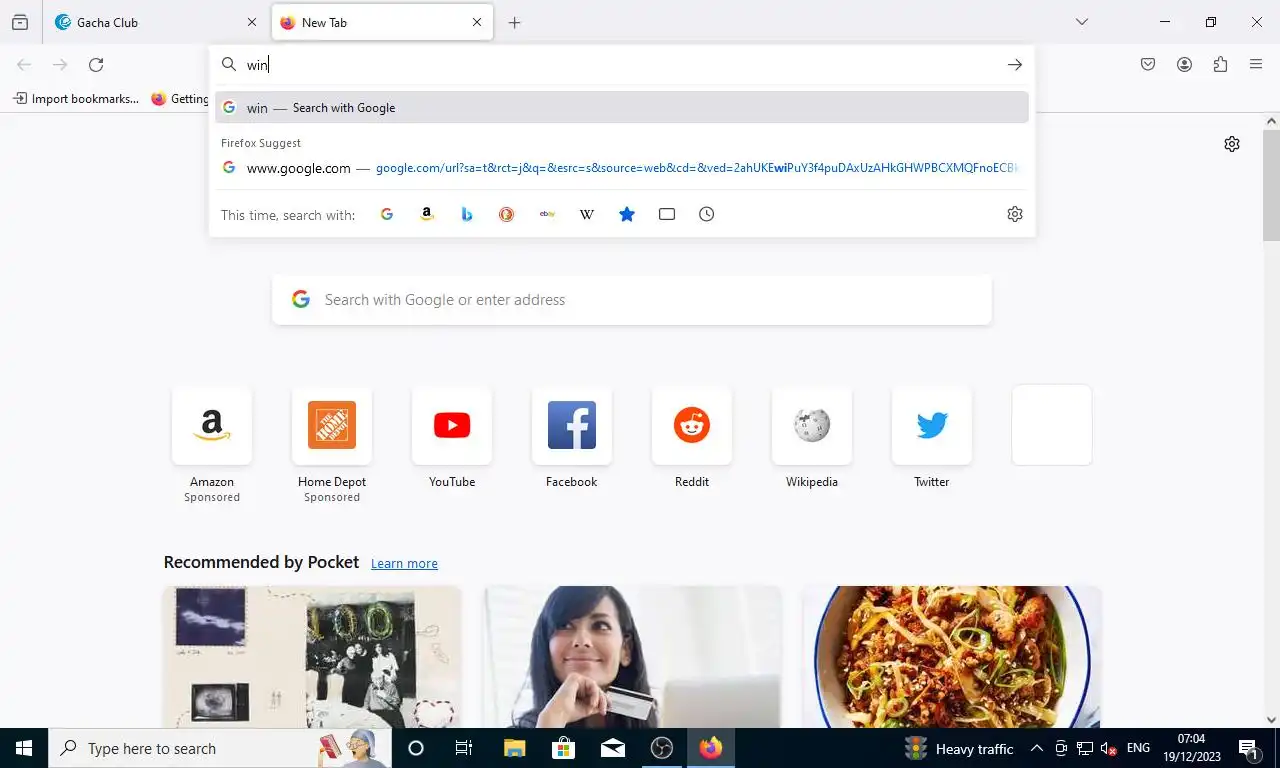Choose 'win — Search with Google' suggestion
The width and height of the screenshot is (1280, 768).
coord(622,108)
